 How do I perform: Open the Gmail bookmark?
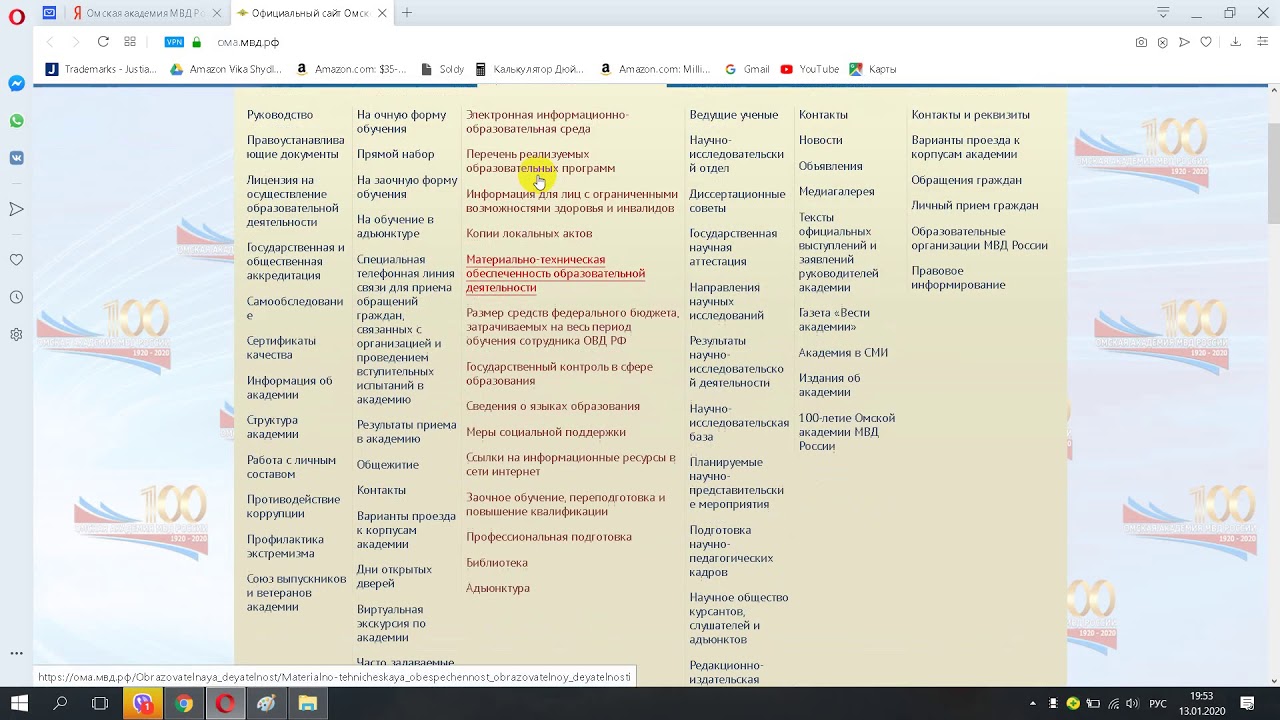pos(747,69)
